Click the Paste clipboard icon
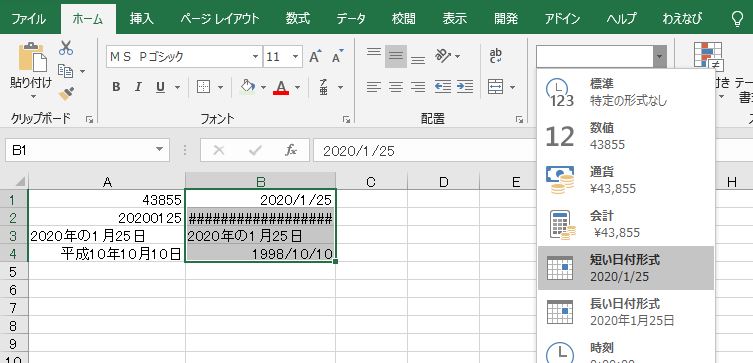The height and width of the screenshot is (363, 753). (x=32, y=58)
